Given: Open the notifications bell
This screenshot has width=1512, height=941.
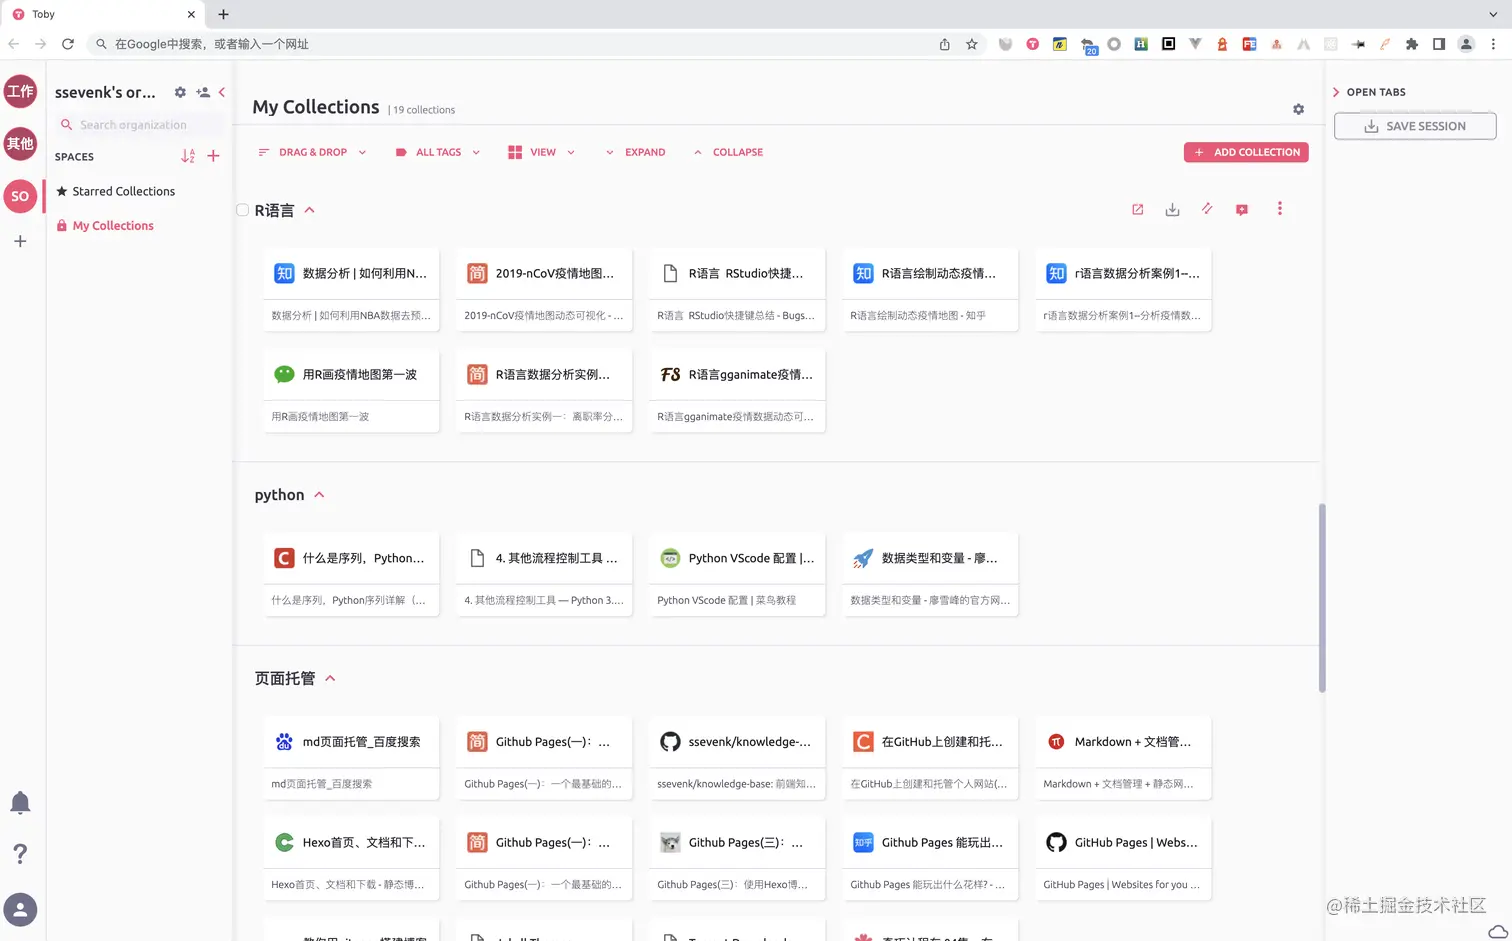Looking at the screenshot, I should coord(20,802).
